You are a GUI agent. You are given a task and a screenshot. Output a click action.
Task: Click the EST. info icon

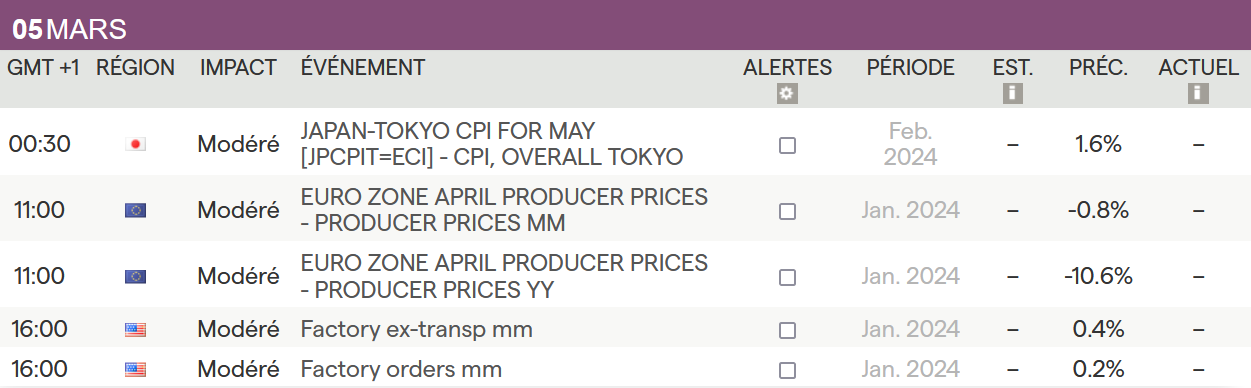click(1012, 93)
